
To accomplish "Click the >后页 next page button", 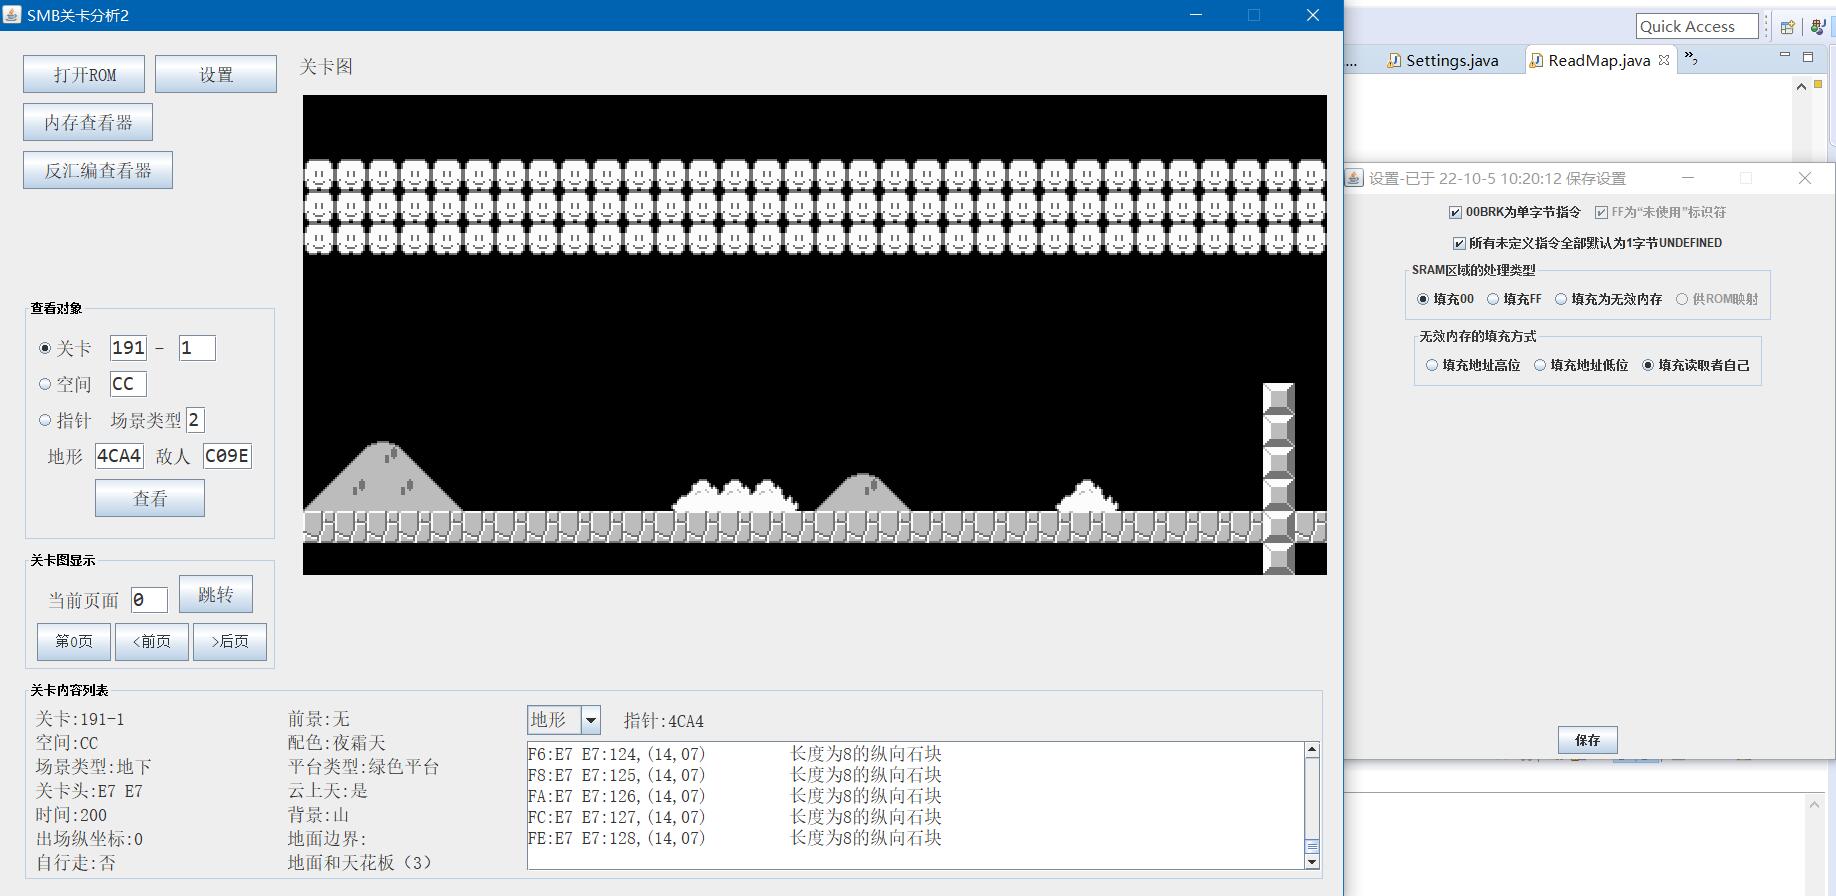I will (230, 642).
